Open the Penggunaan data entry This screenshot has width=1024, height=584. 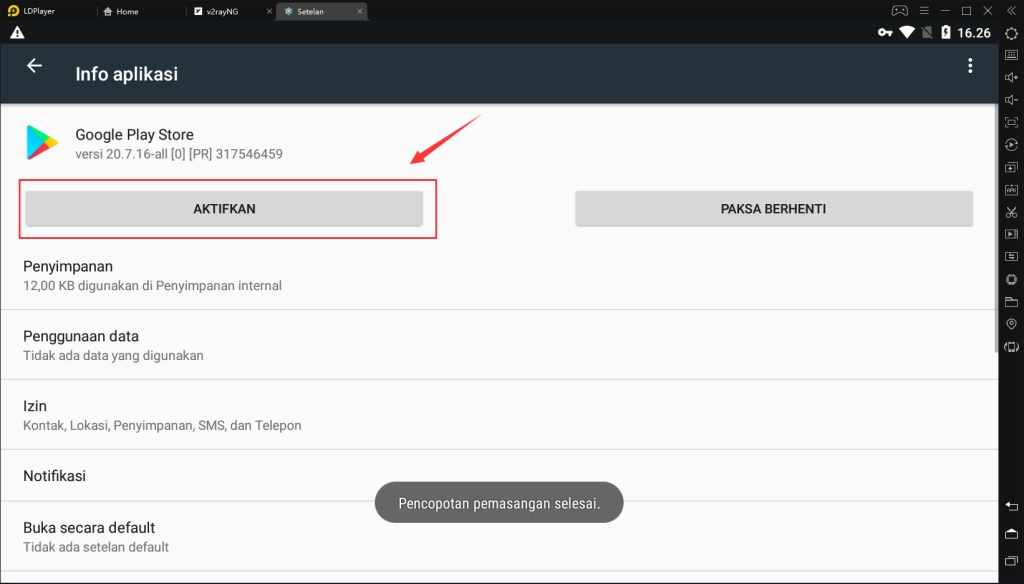pyautogui.click(x=499, y=345)
